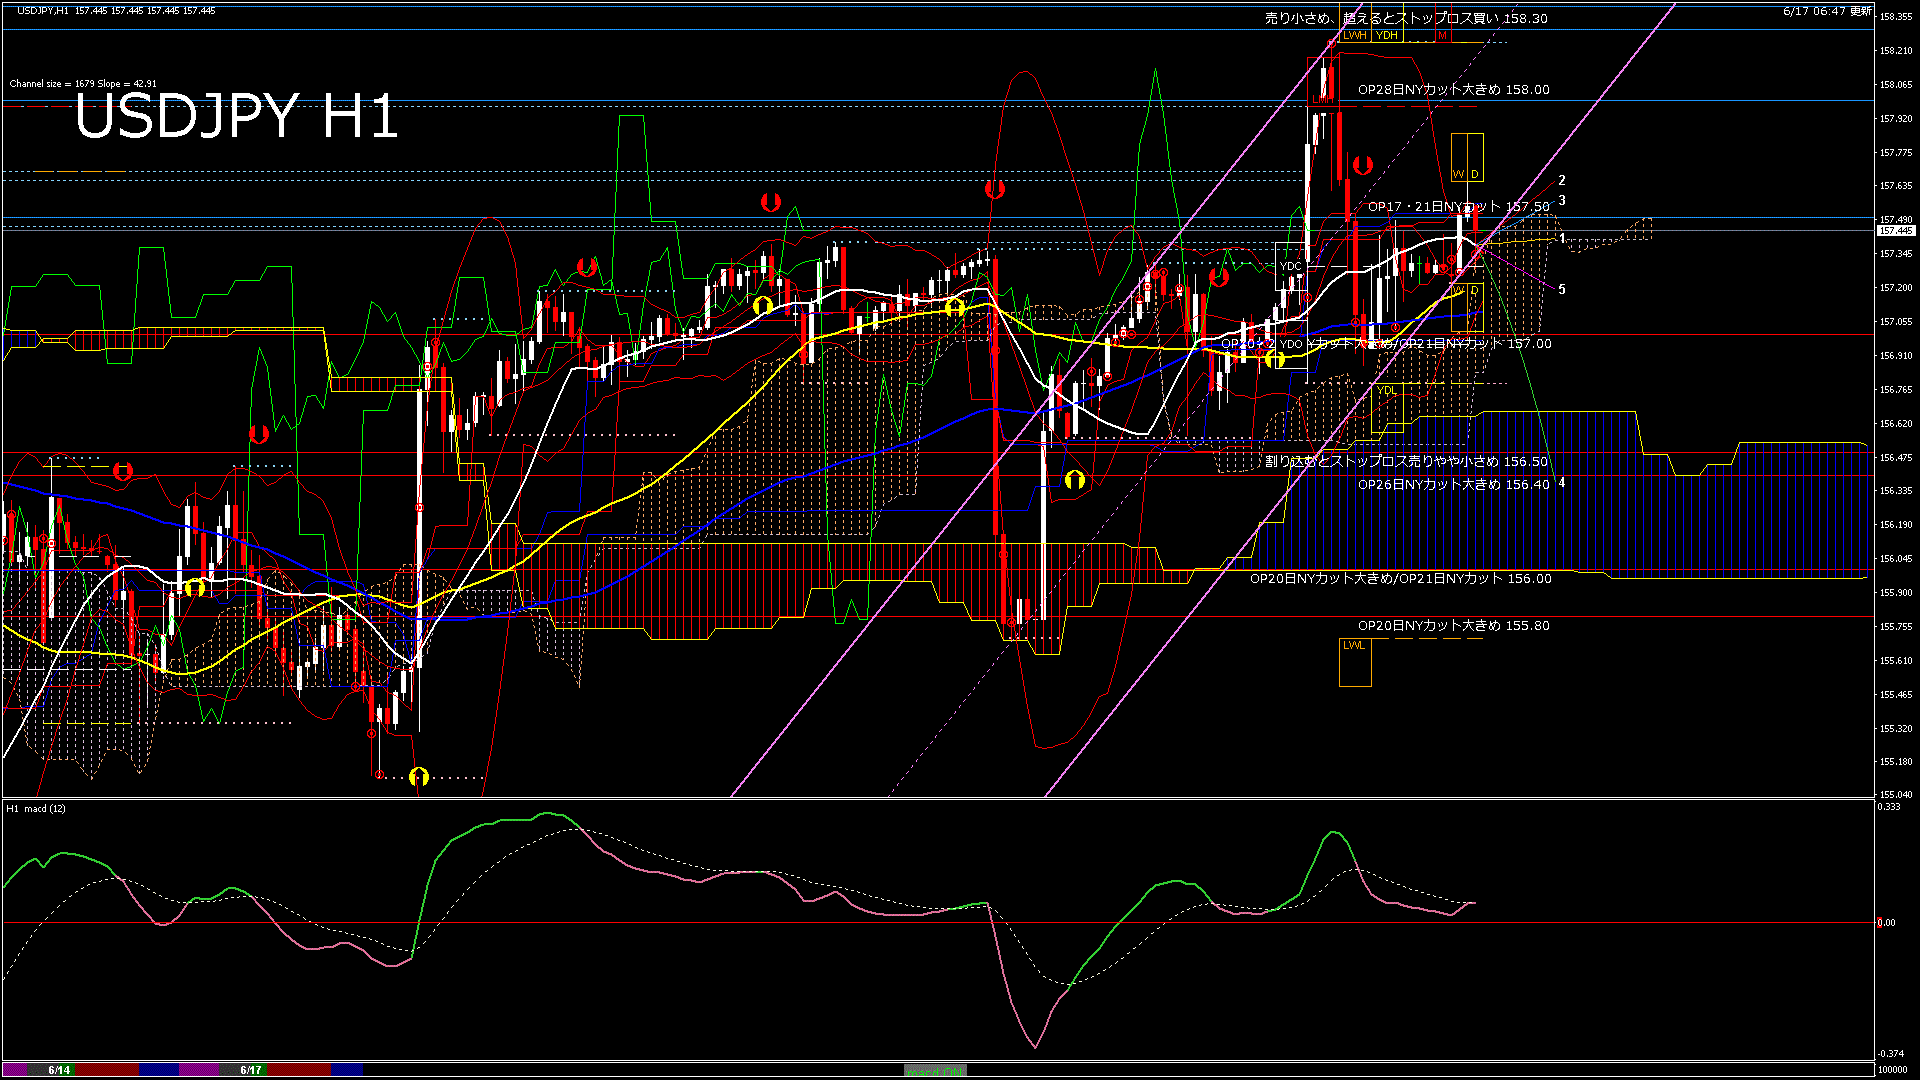Click the OP28日NYカット大きめ 158.00 label
The width and height of the screenshot is (1920, 1080).
[x=1453, y=89]
